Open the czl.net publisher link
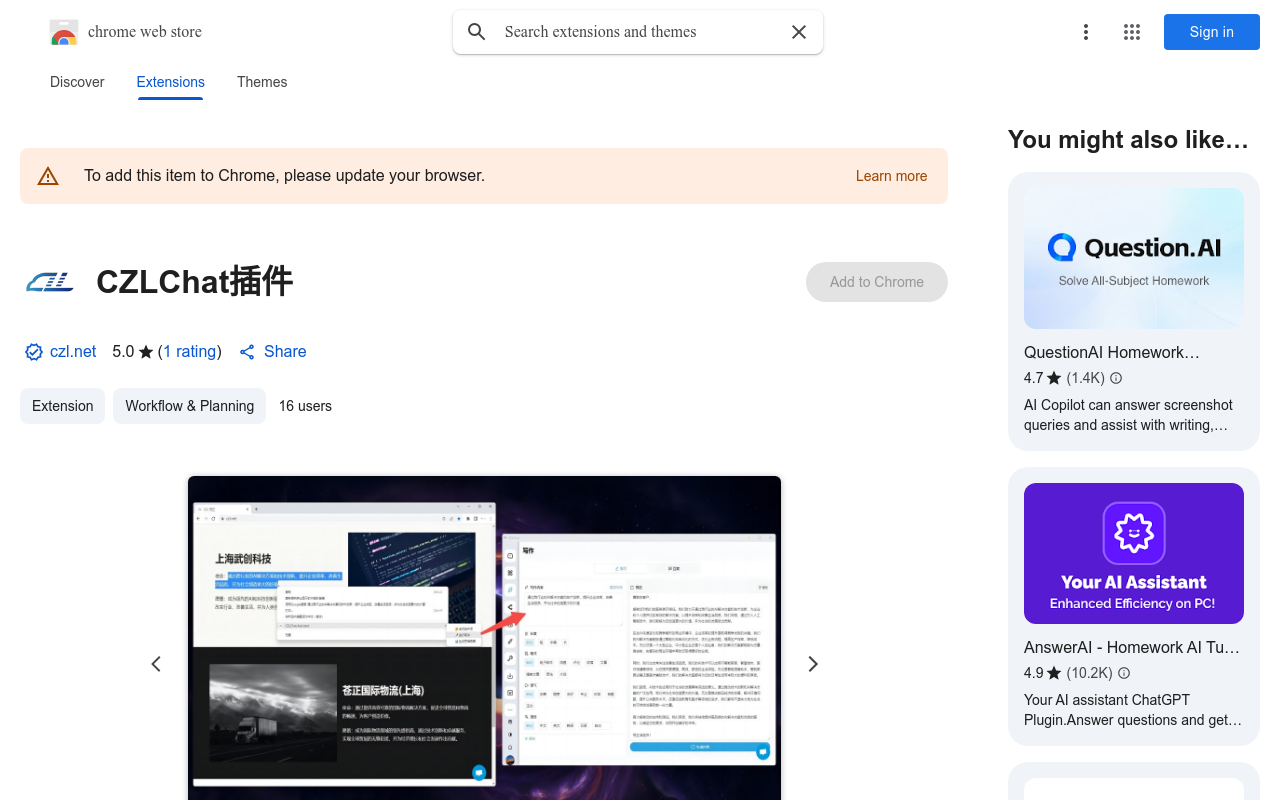The height and width of the screenshot is (800, 1280). pos(73,352)
